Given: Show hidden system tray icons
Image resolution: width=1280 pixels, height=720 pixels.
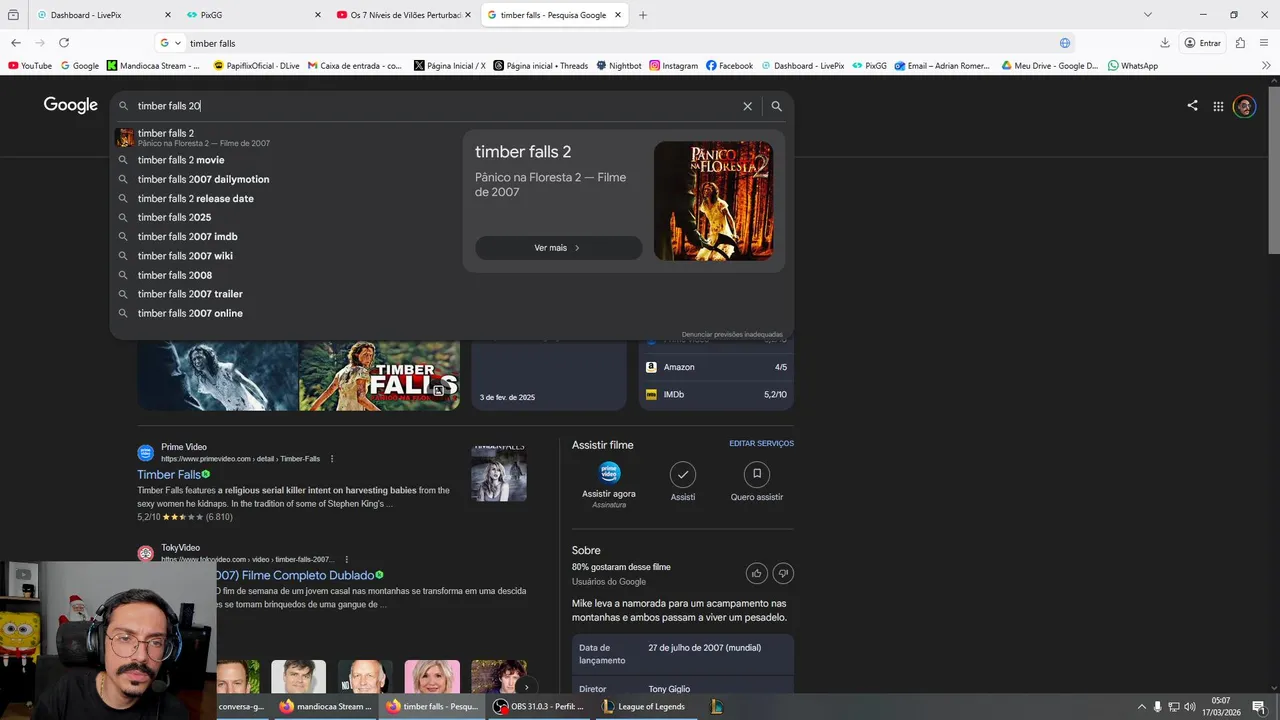Looking at the screenshot, I should (1141, 707).
